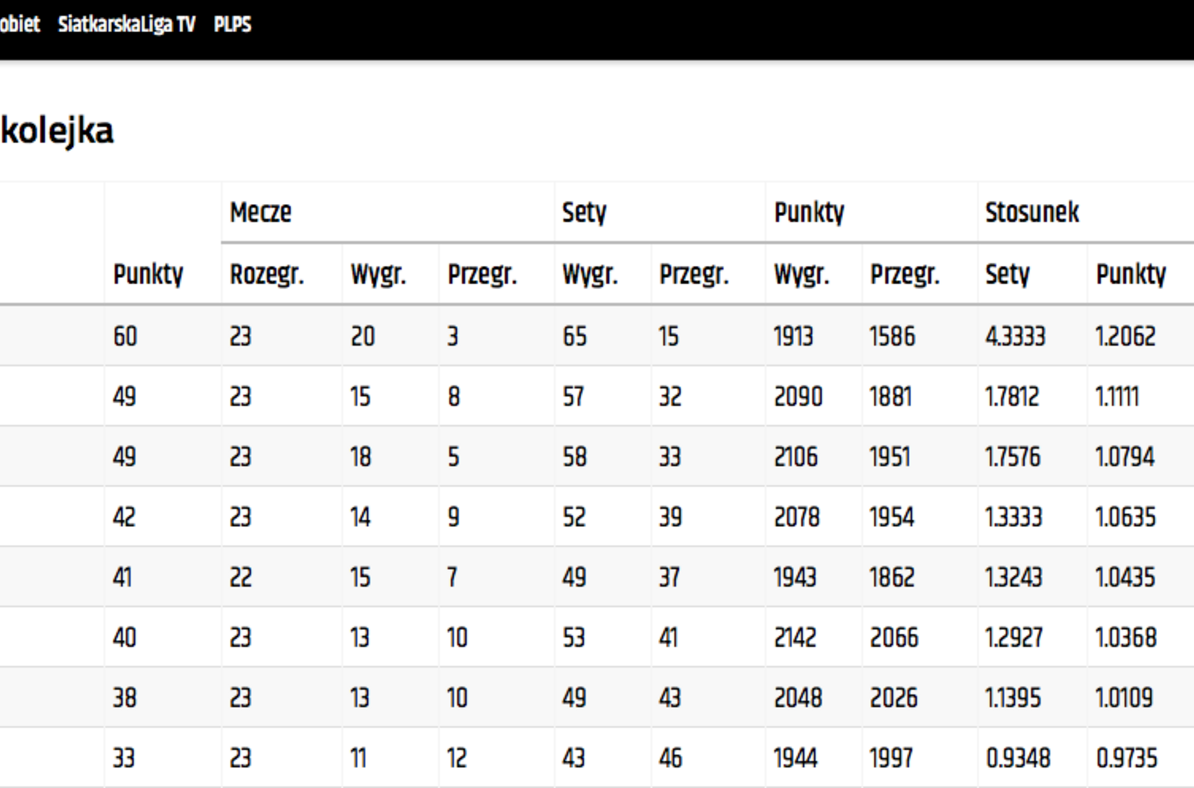Select the 60 points cell

126,336
